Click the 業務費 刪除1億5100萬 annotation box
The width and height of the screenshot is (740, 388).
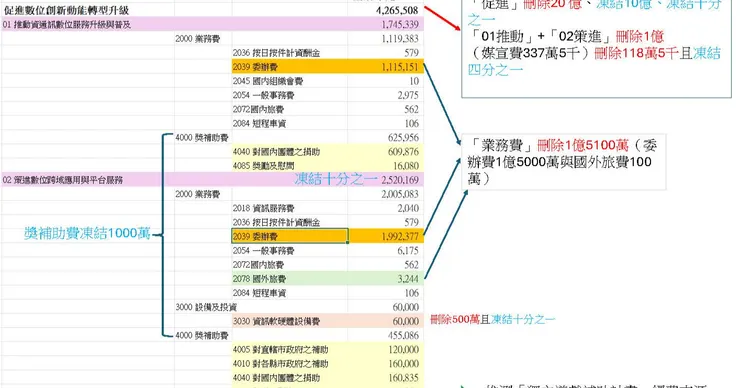click(563, 161)
